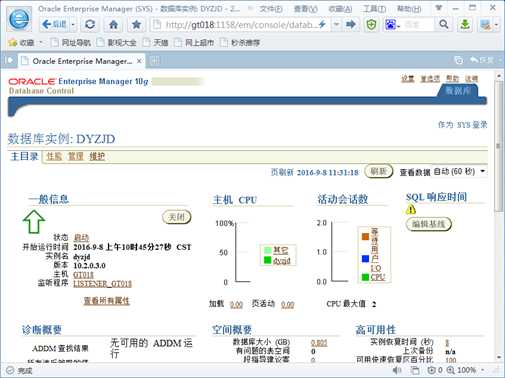505x378 pixels.
Task: Click the browser 'e' logo icon
Action: tap(19, 19)
